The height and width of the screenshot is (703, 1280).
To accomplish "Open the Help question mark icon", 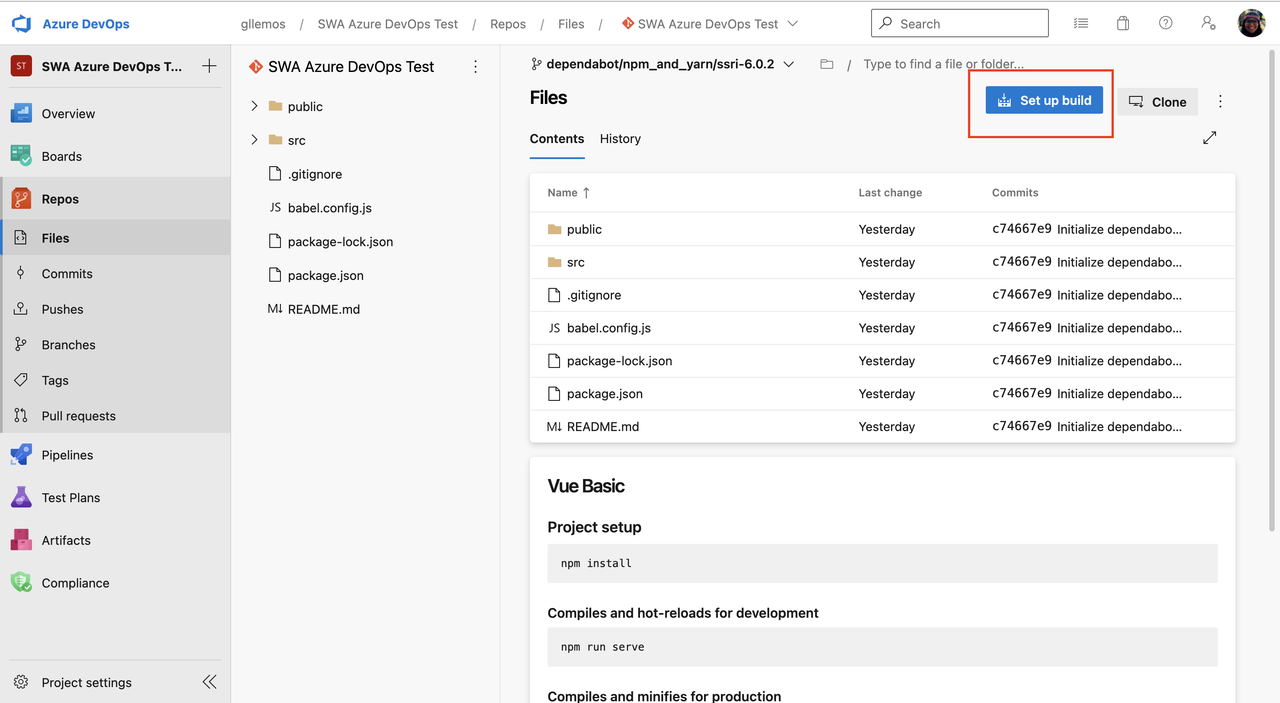I will click(1166, 23).
